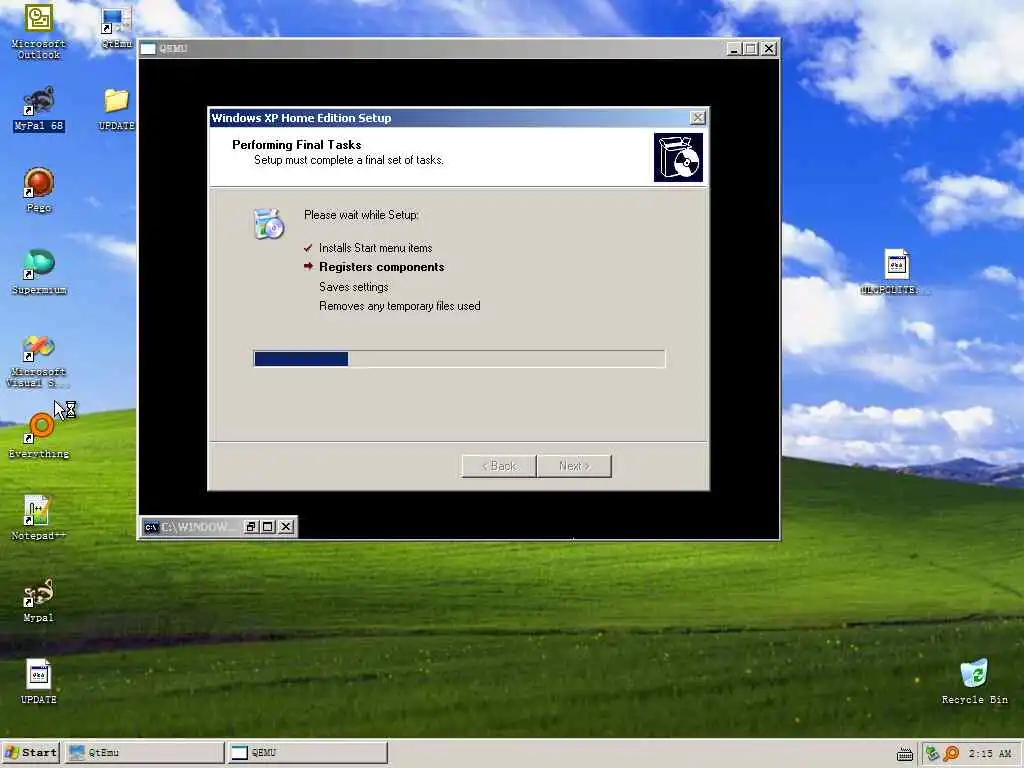The image size is (1024, 768).
Task: Click the 'Registers components' current step
Action: coord(381,267)
